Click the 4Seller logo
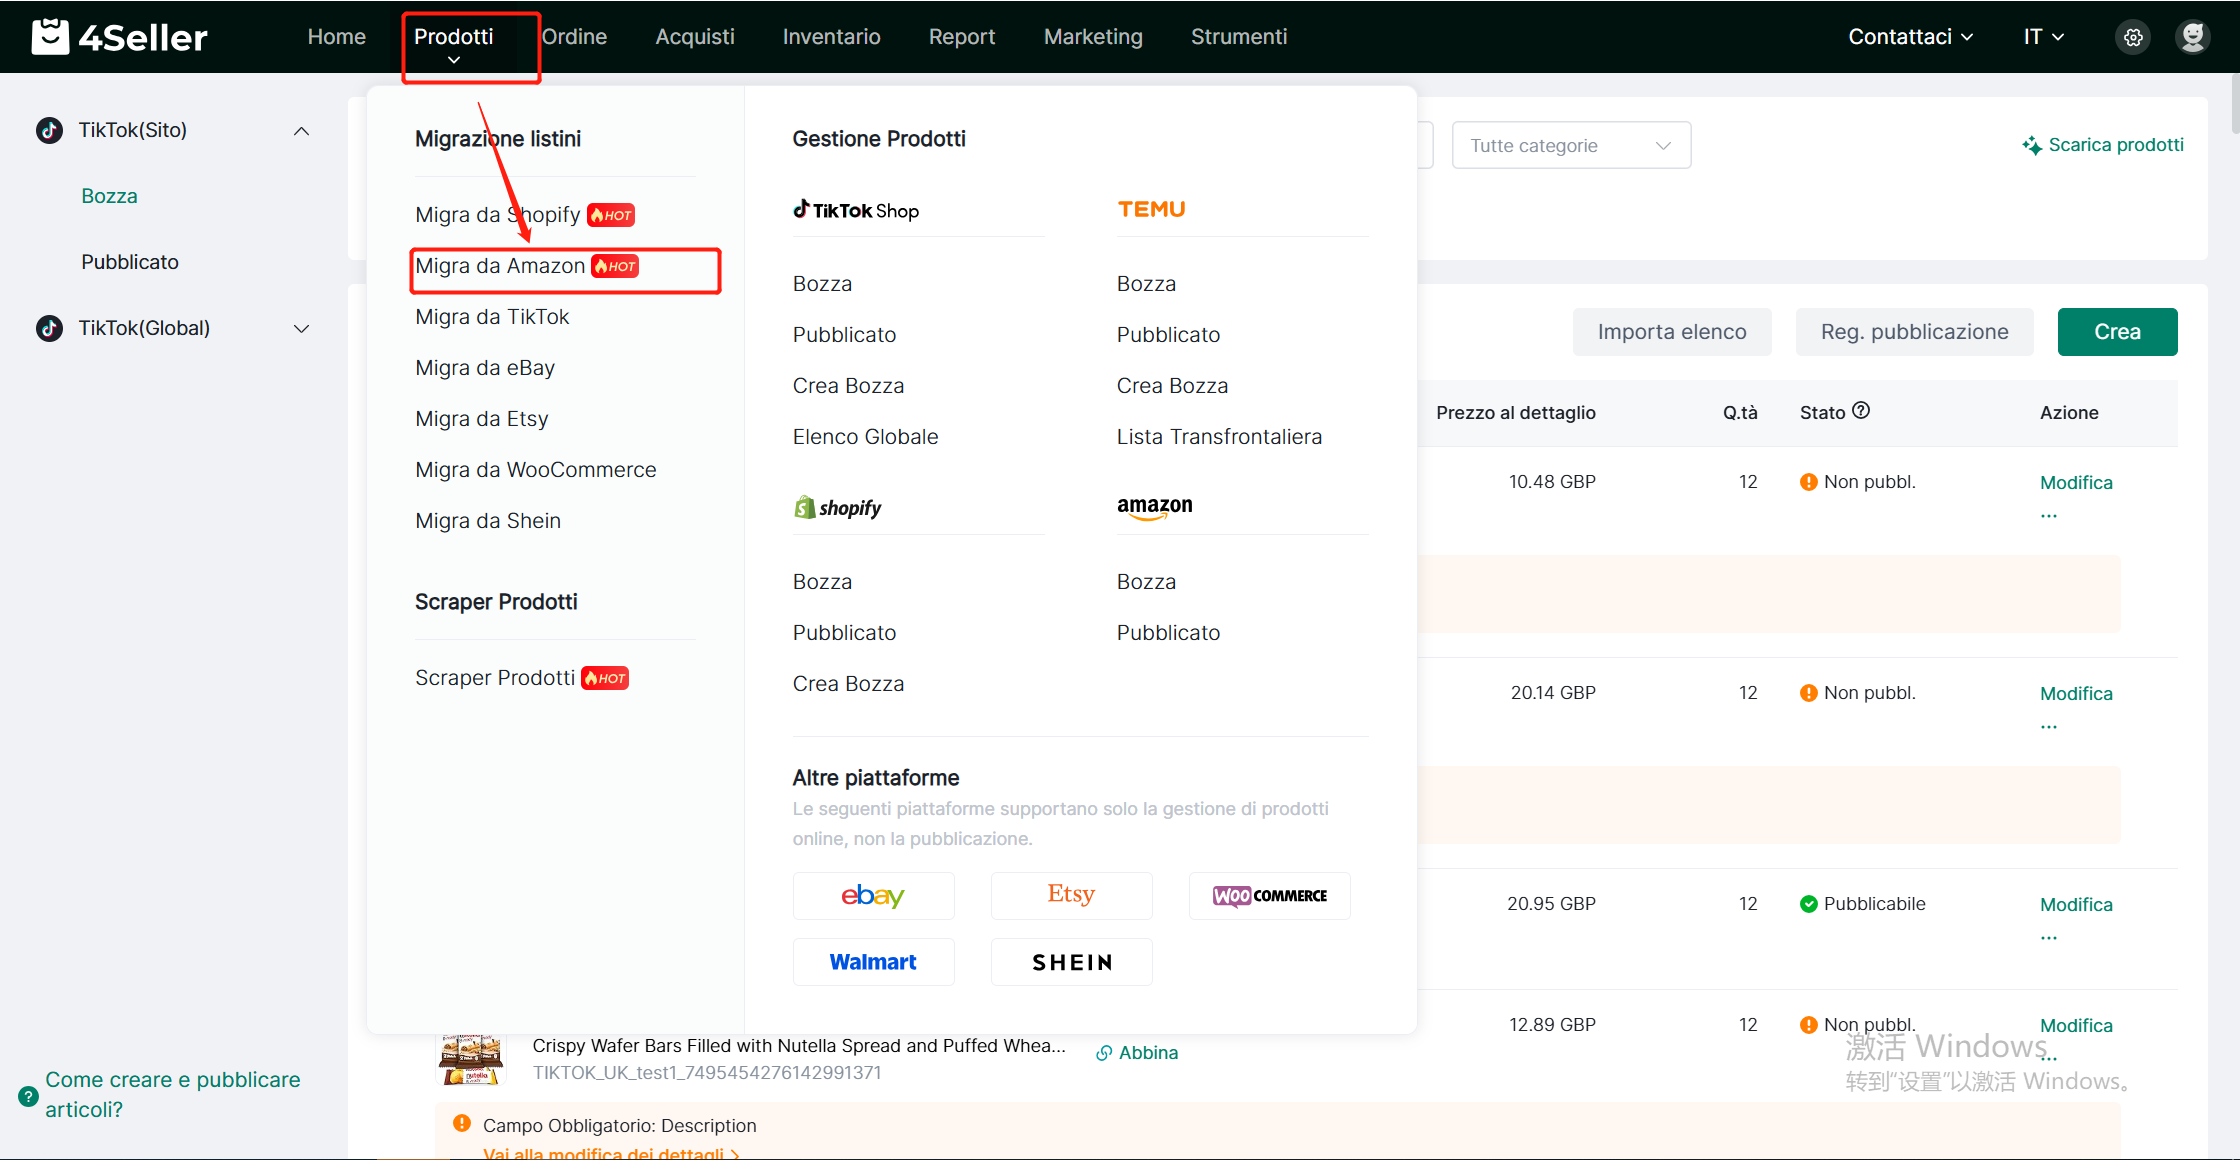This screenshot has width=2240, height=1160. pos(120,37)
